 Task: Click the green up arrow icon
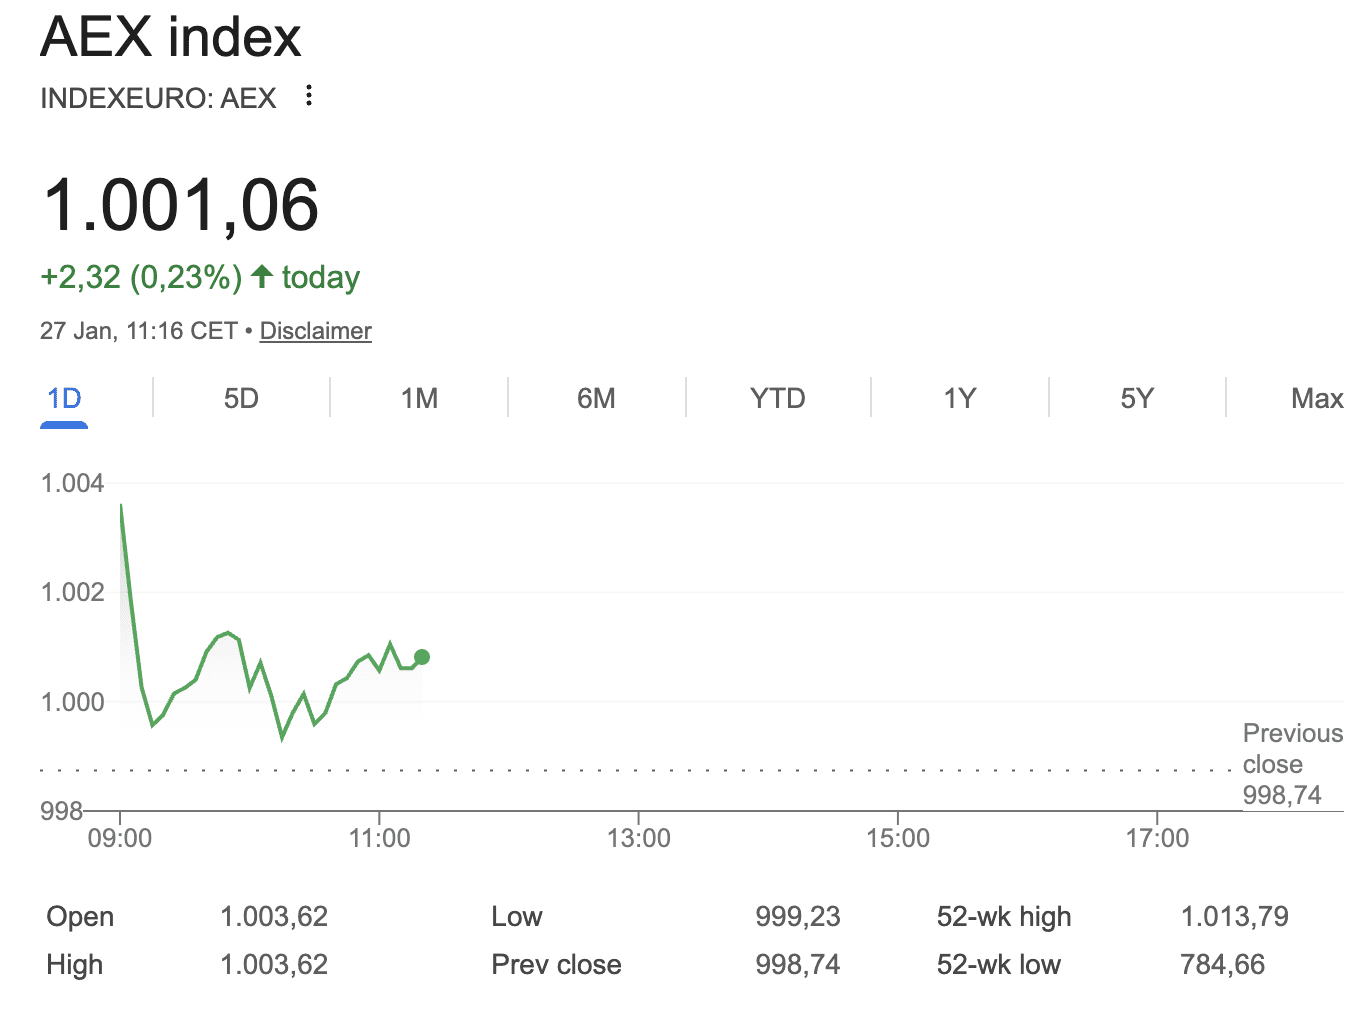pos(262,276)
